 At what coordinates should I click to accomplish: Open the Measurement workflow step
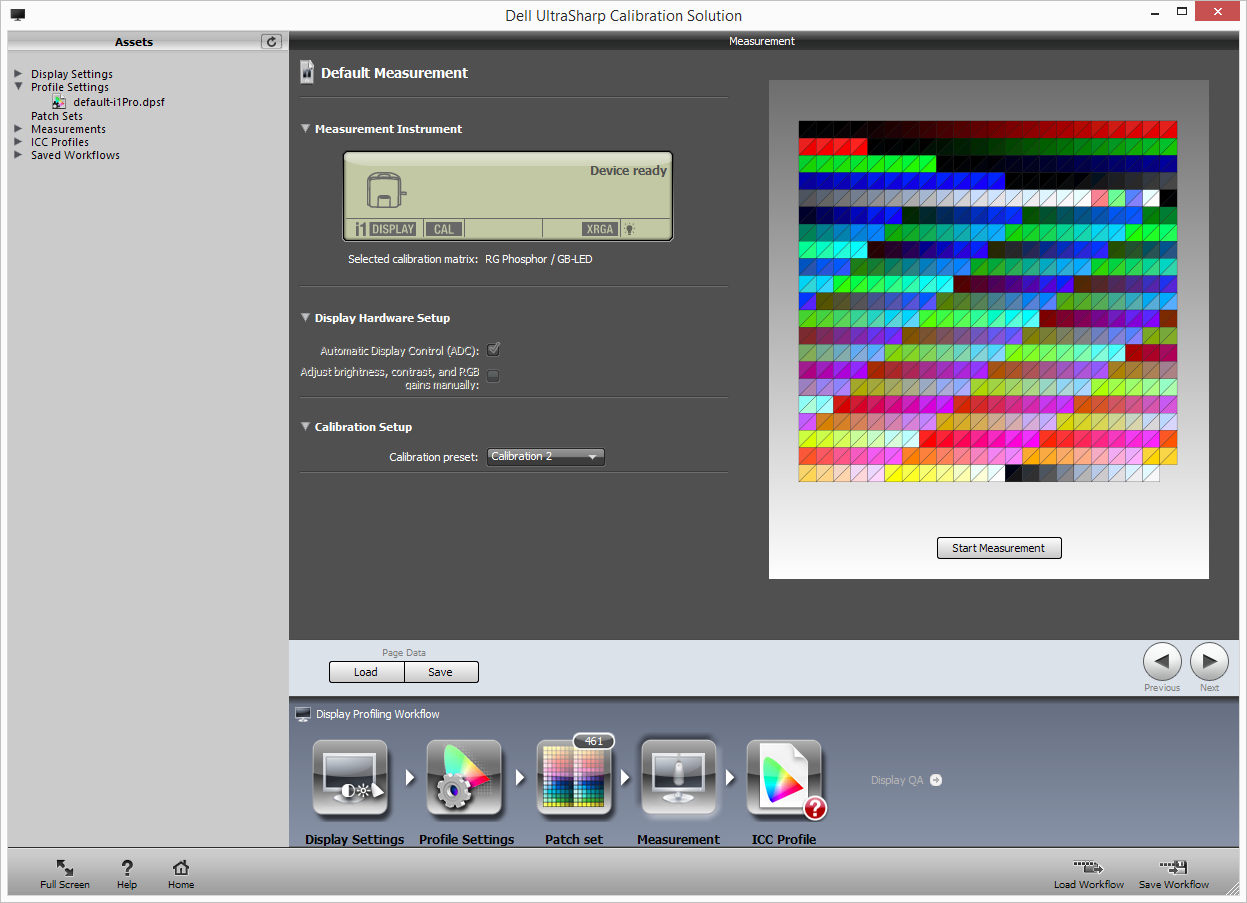pos(679,776)
